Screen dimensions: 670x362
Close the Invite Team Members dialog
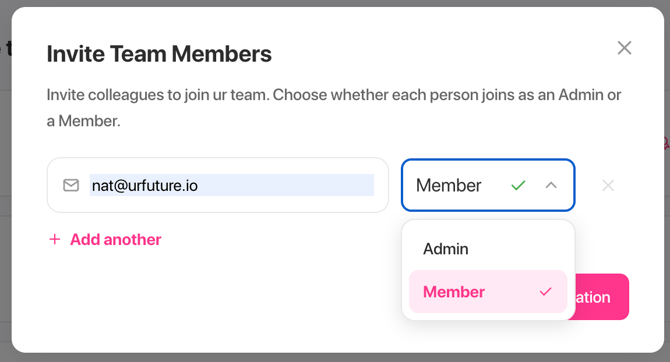pos(624,48)
